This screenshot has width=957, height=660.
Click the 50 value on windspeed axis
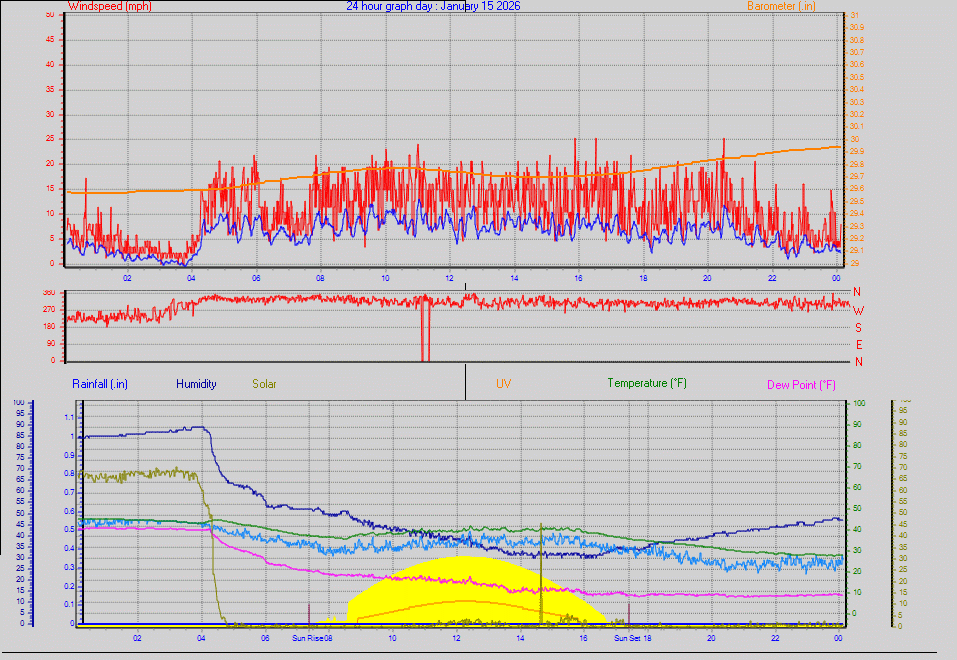tap(50, 14)
